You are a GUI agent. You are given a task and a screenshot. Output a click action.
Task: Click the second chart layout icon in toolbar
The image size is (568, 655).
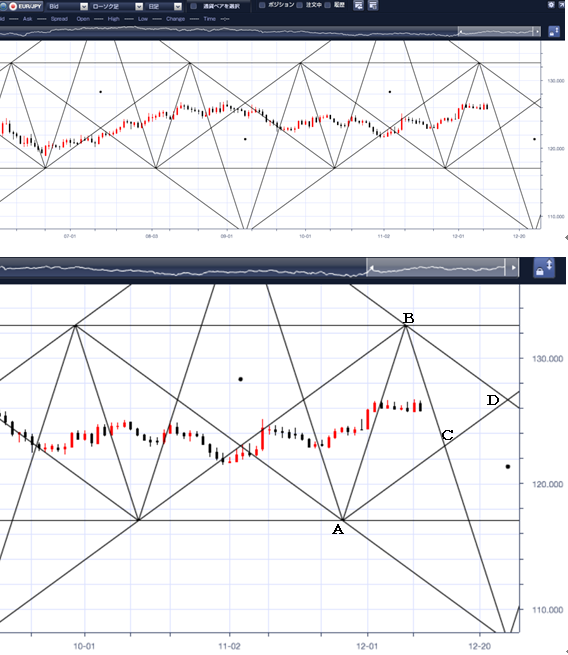pyautogui.click(x=373, y=5)
